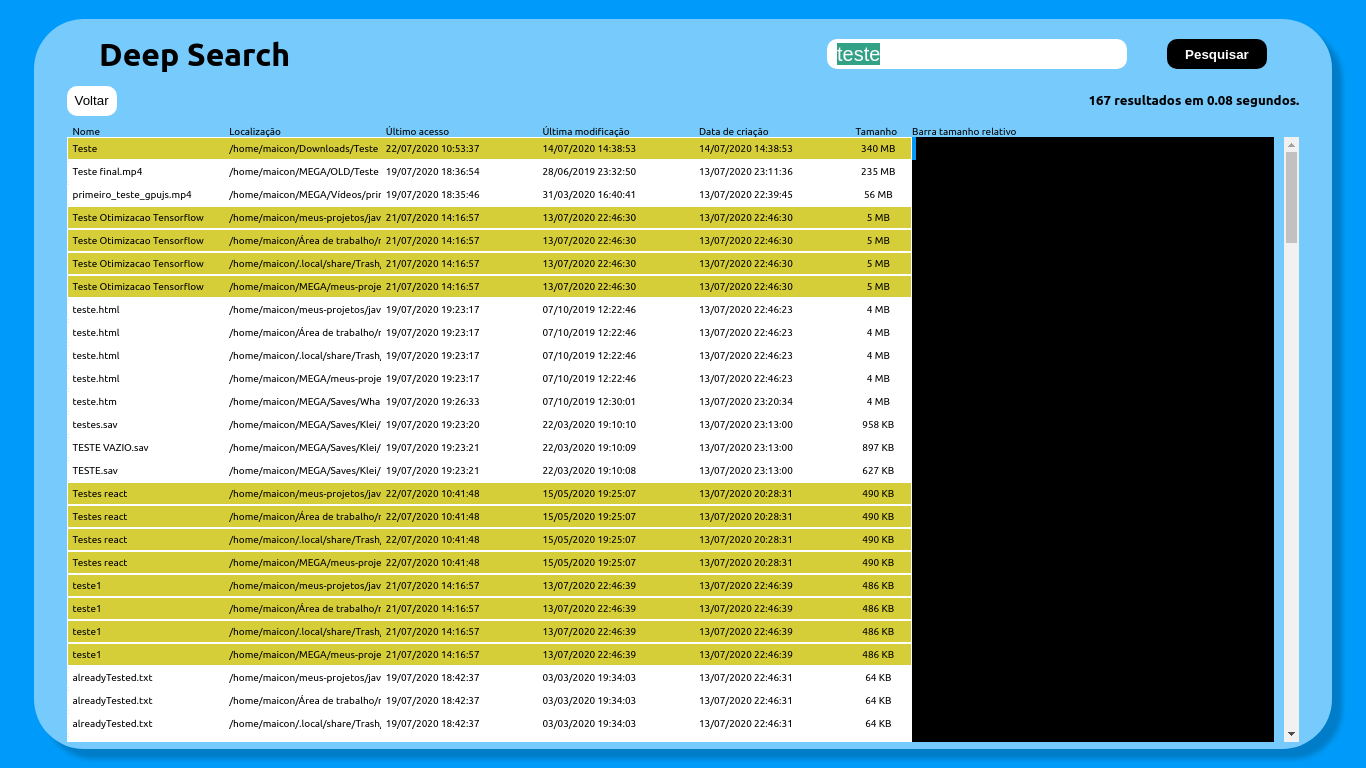The height and width of the screenshot is (768, 1366).
Task: Click the Última modificação column header
Action: [x=586, y=131]
